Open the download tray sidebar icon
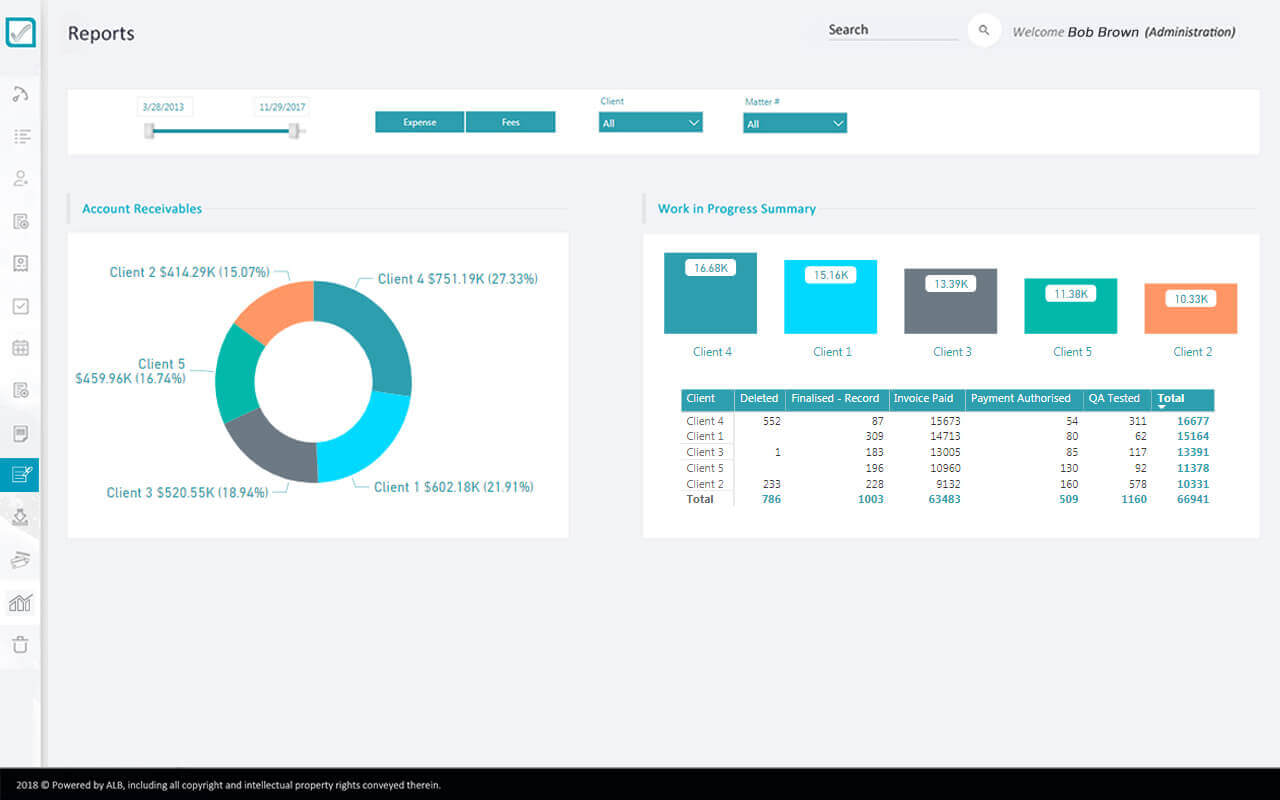 coord(20,517)
